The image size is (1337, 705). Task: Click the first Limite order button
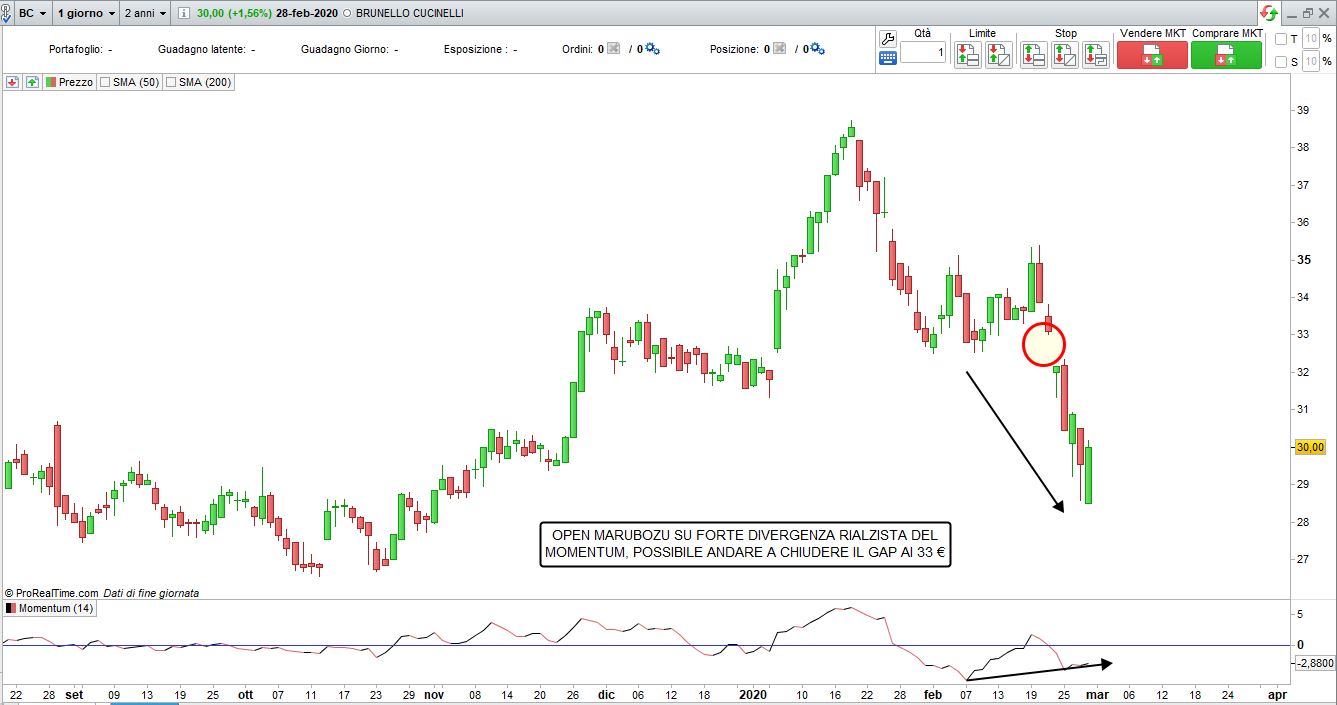967,55
